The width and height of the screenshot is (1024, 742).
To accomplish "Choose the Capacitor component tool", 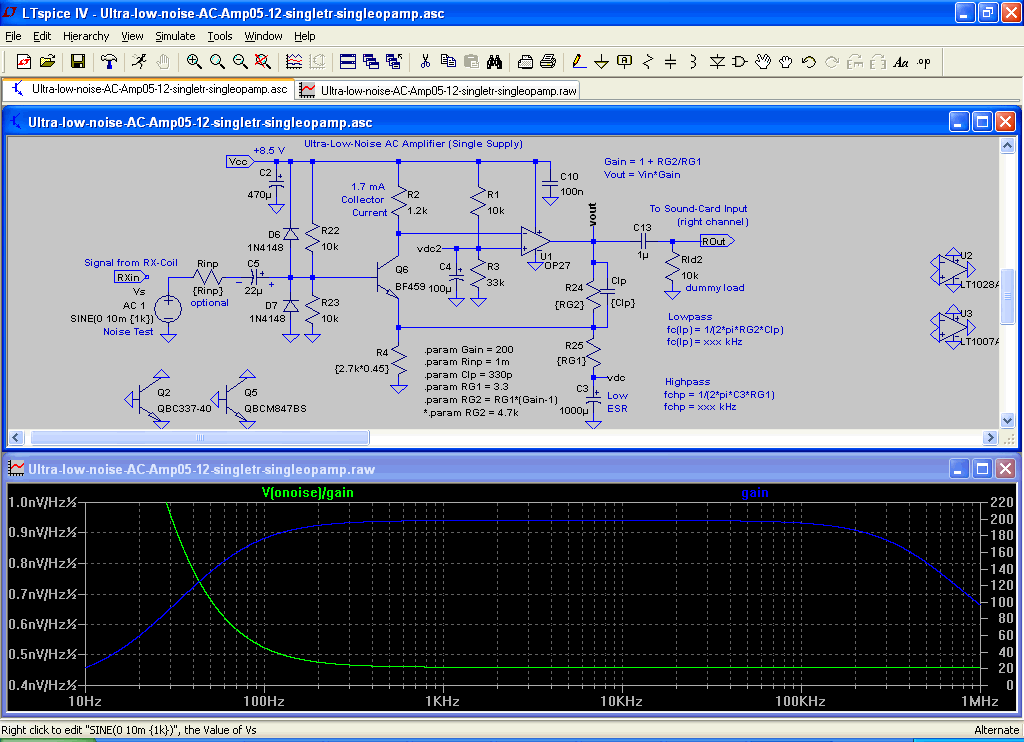I will pyautogui.click(x=670, y=61).
